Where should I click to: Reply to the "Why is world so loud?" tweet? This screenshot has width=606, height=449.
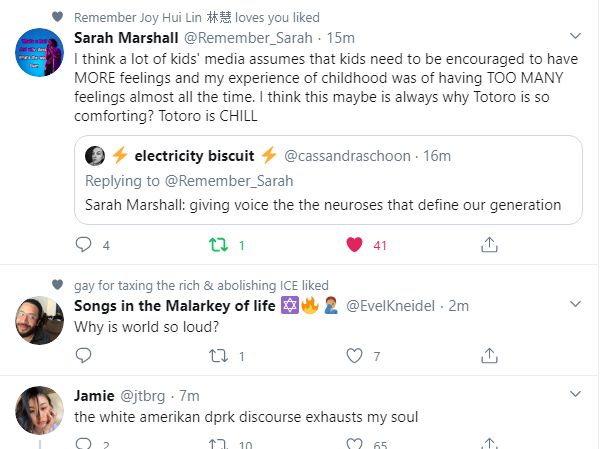tap(84, 355)
